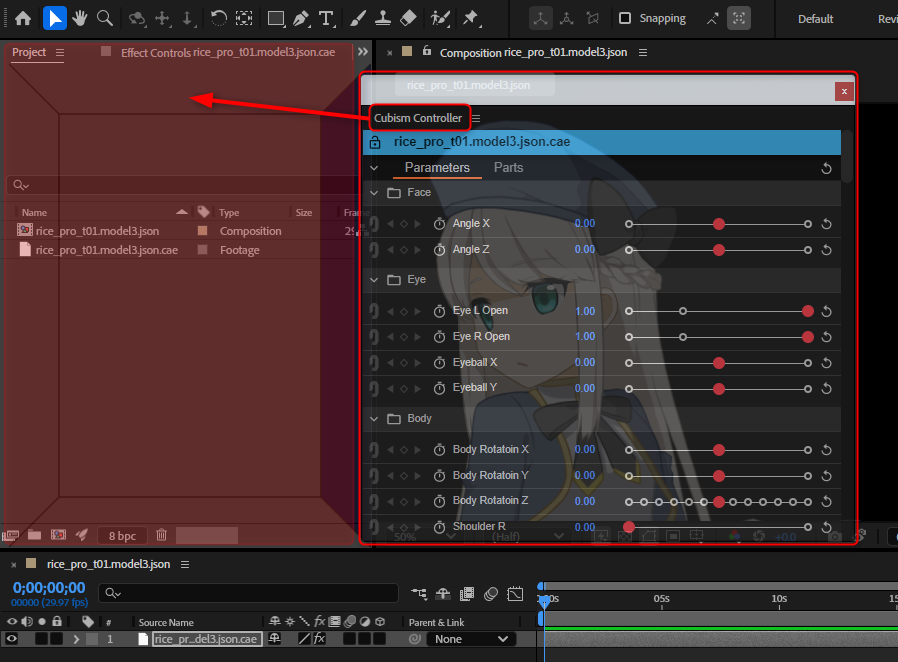Screen dimensions: 898x662
Task: Click the 8 bpc color depth button
Action: 123,535
